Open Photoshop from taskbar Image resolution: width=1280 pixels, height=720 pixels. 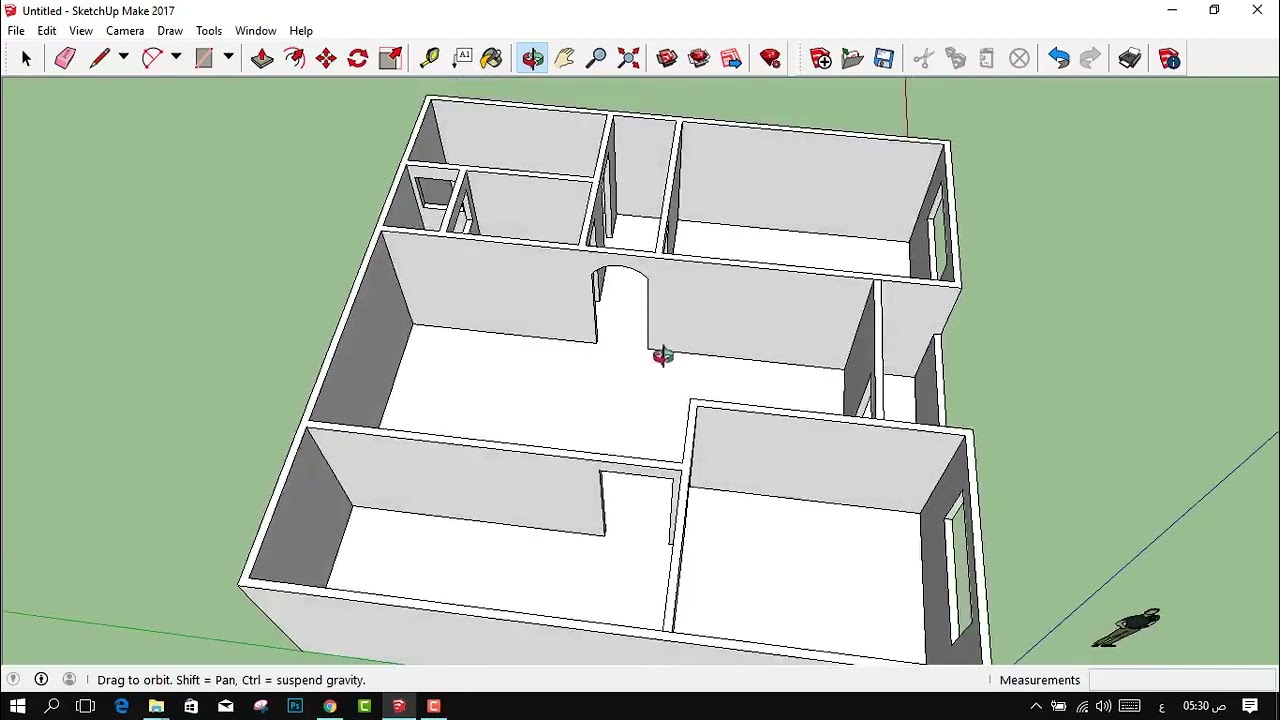pos(295,706)
